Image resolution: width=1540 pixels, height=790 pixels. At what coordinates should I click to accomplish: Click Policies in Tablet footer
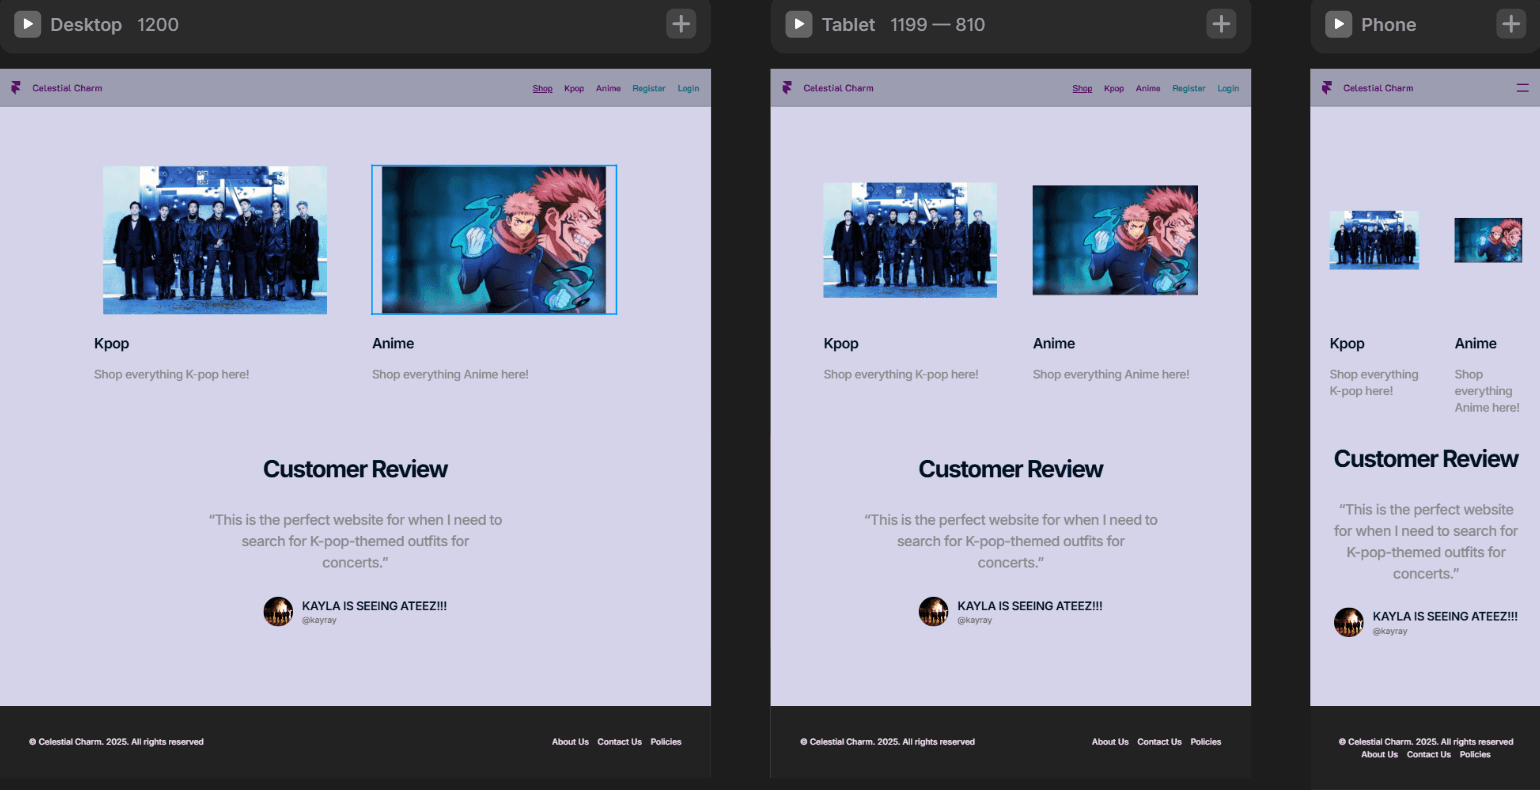(x=1206, y=742)
